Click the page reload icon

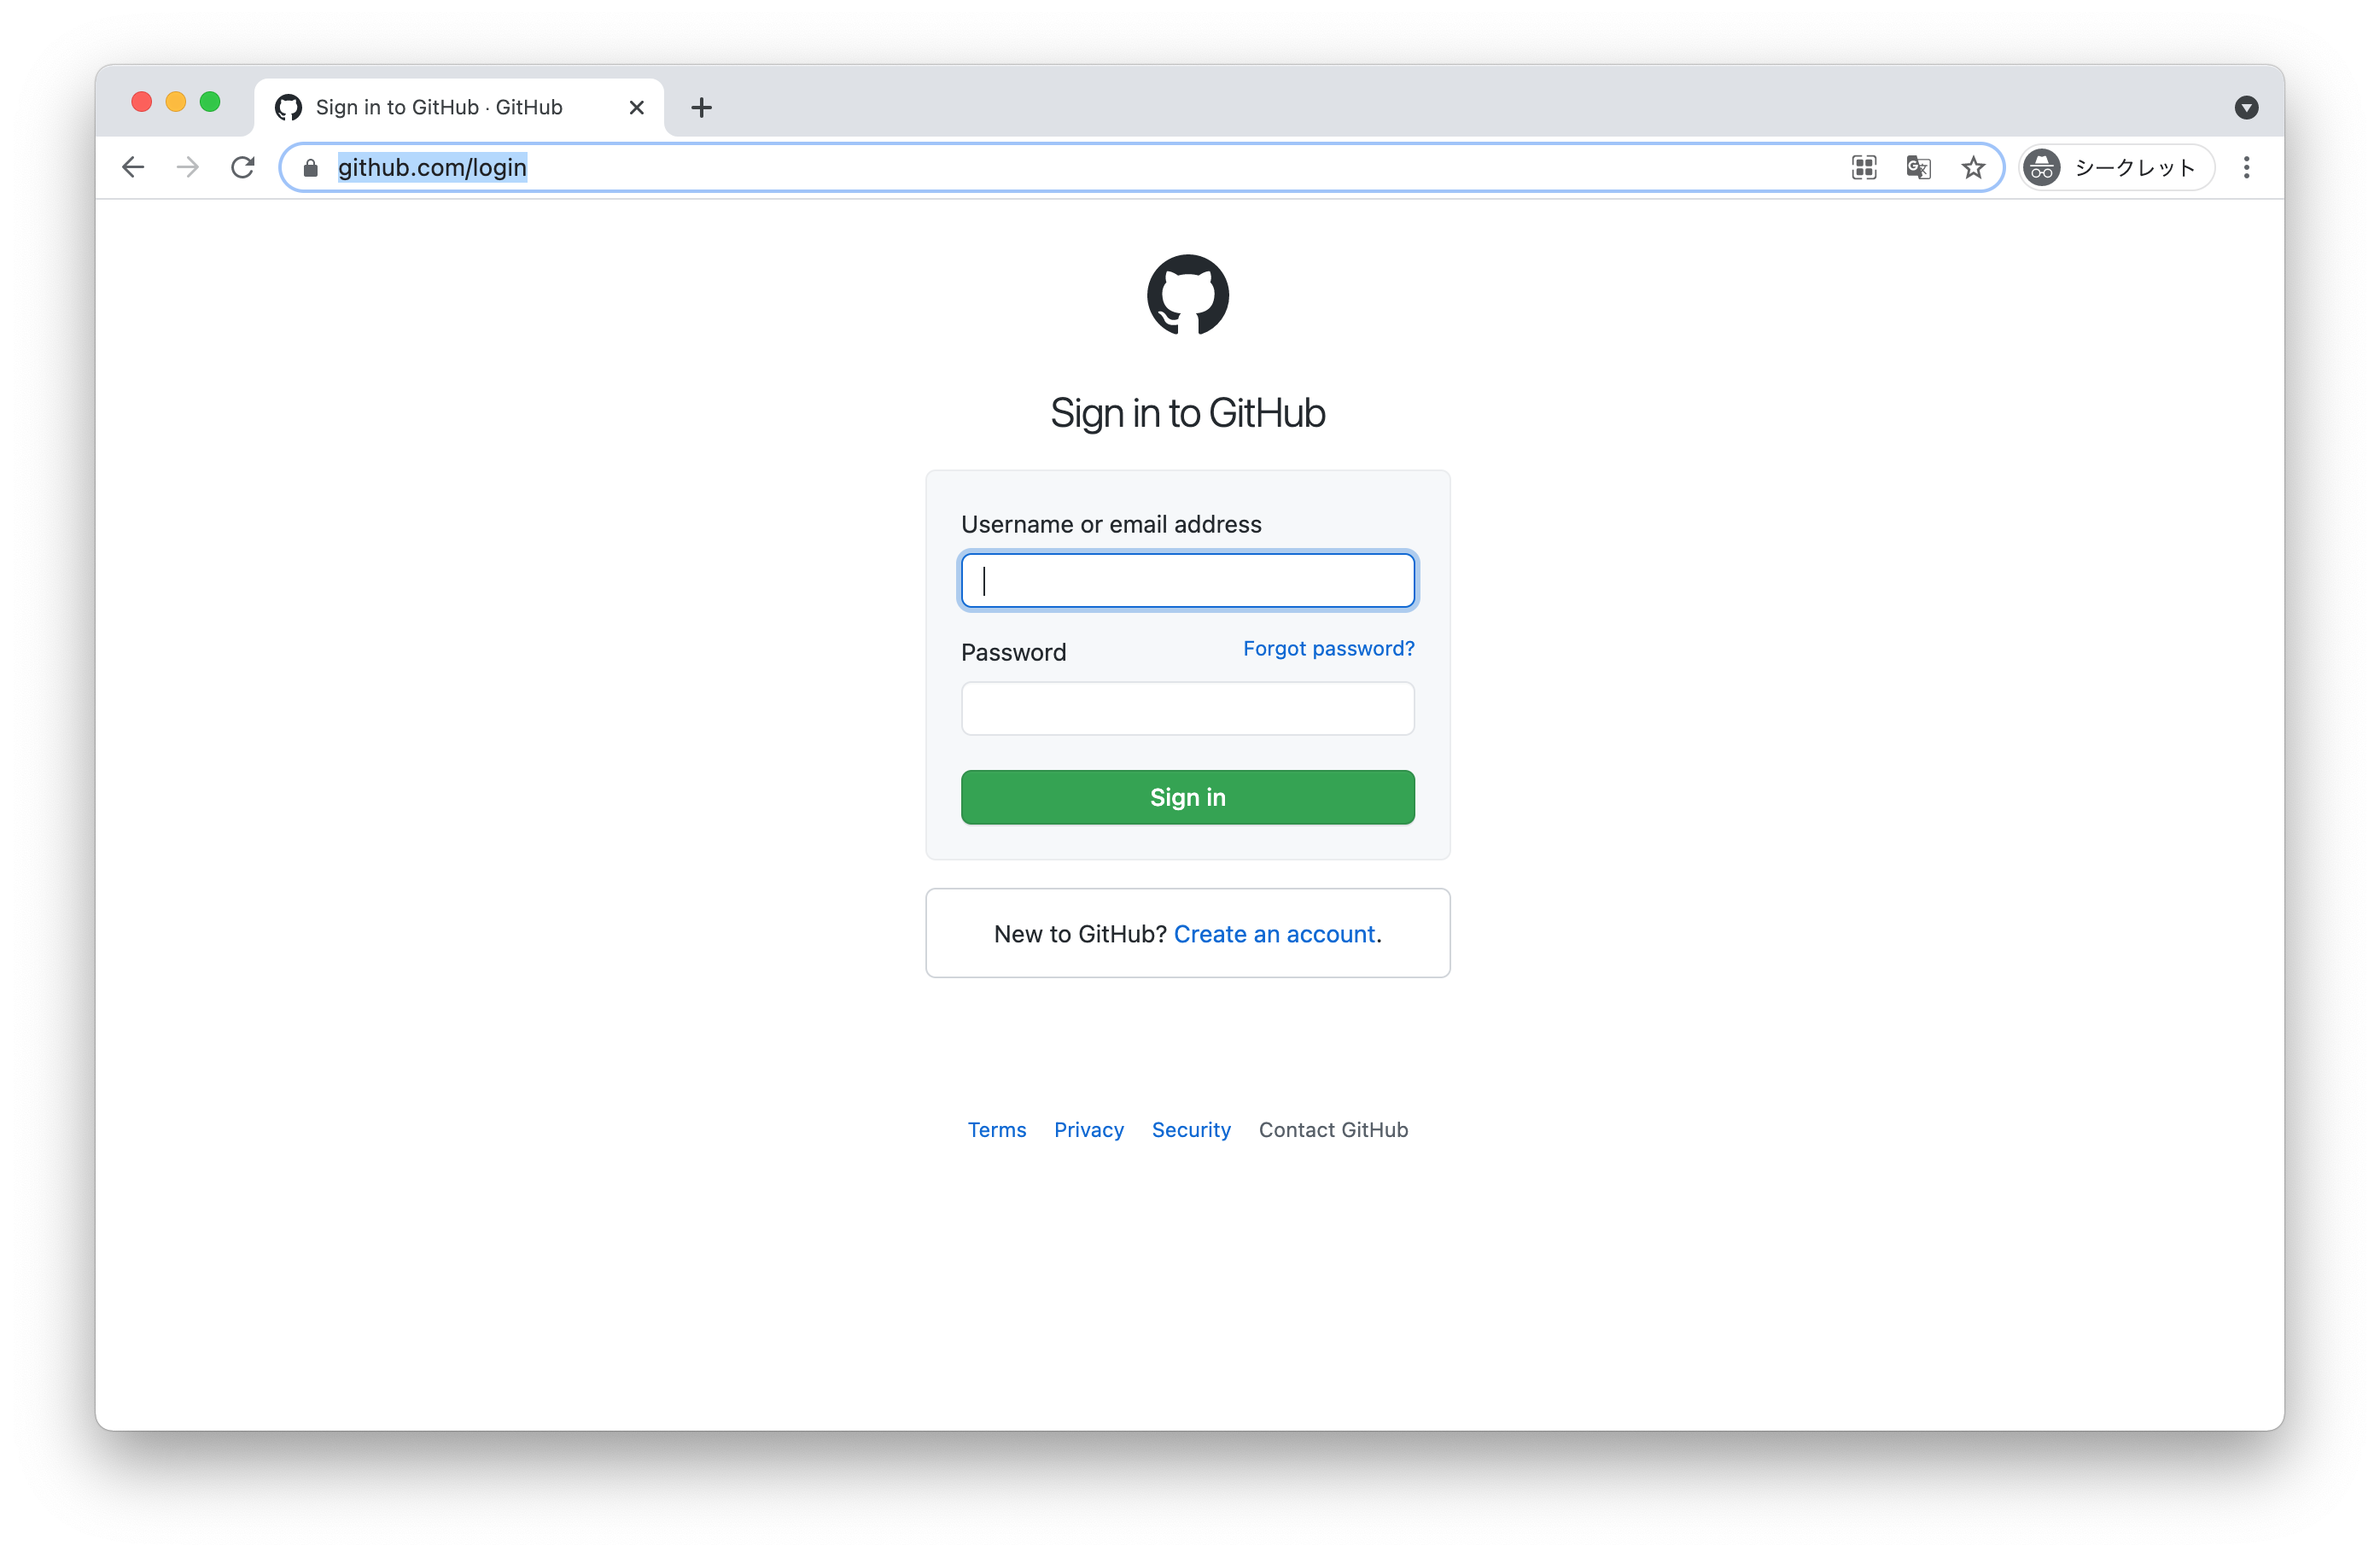pyautogui.click(x=243, y=166)
